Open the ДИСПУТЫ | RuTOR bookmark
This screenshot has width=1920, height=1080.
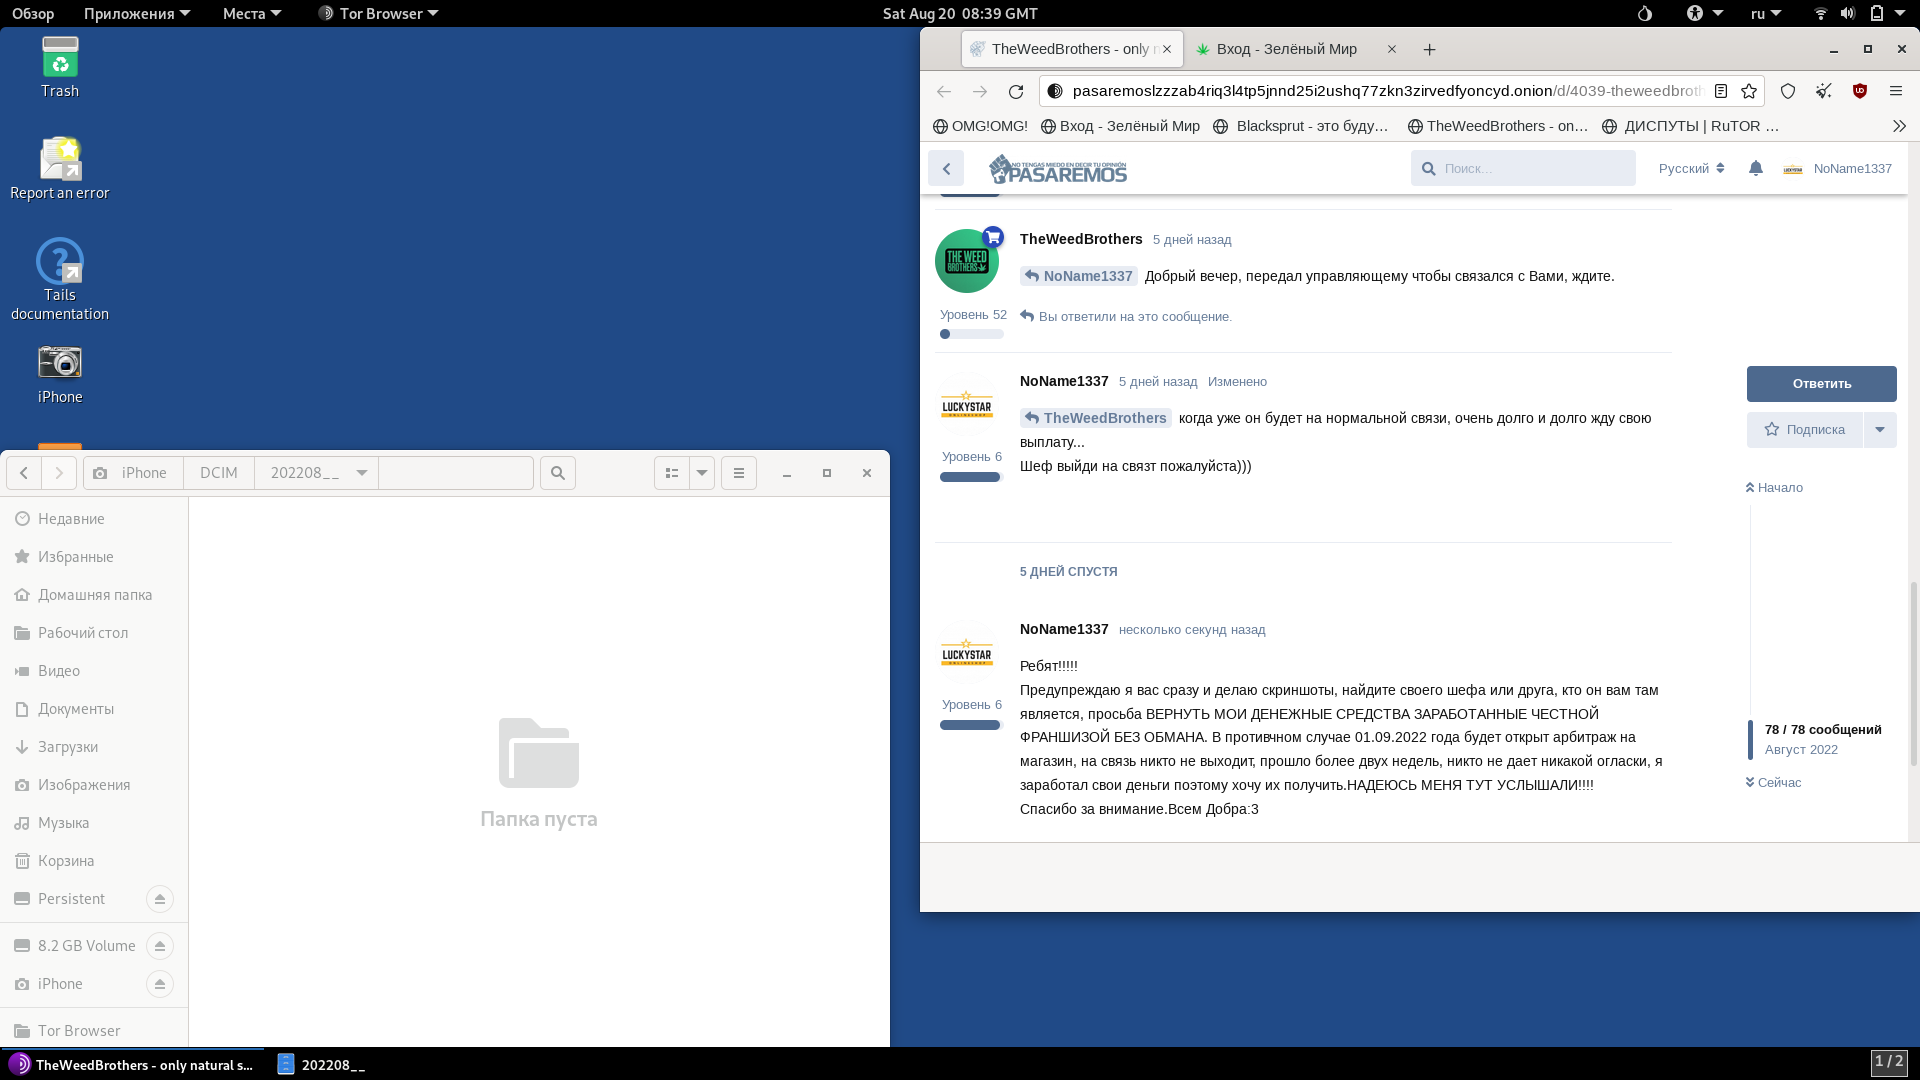(x=1690, y=126)
